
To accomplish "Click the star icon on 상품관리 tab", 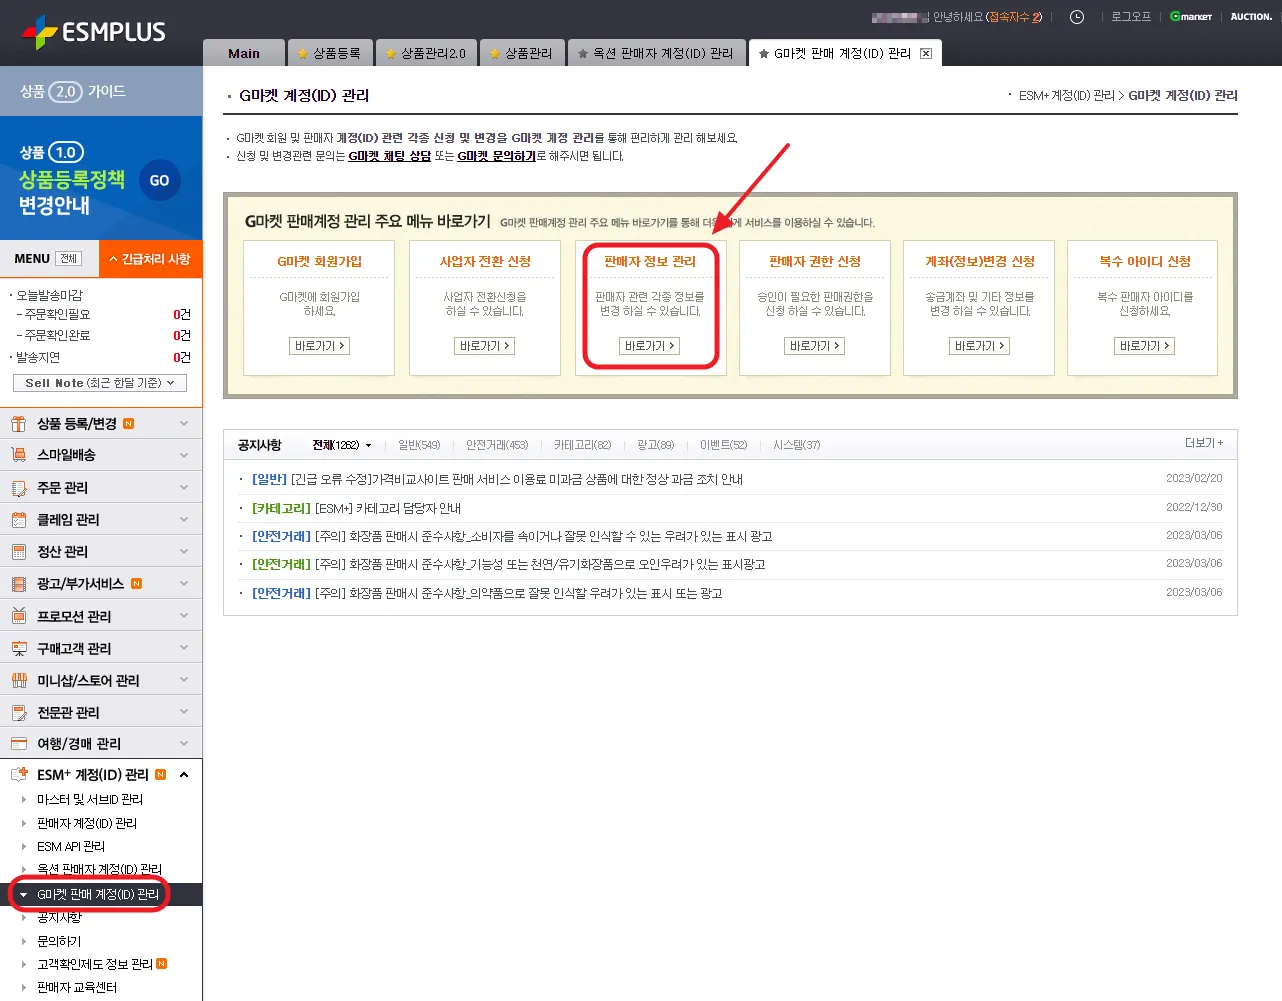I will pos(495,54).
